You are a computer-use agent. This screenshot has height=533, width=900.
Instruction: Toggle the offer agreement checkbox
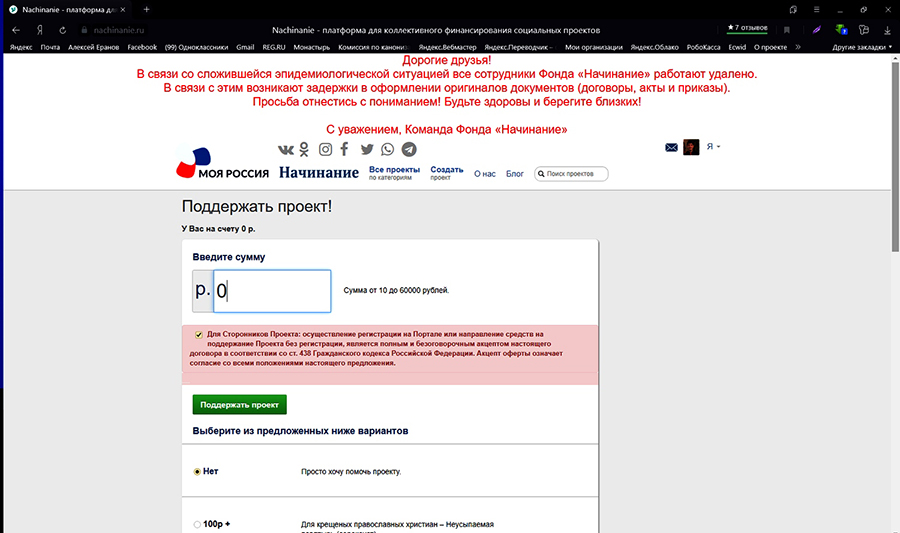click(x=199, y=334)
